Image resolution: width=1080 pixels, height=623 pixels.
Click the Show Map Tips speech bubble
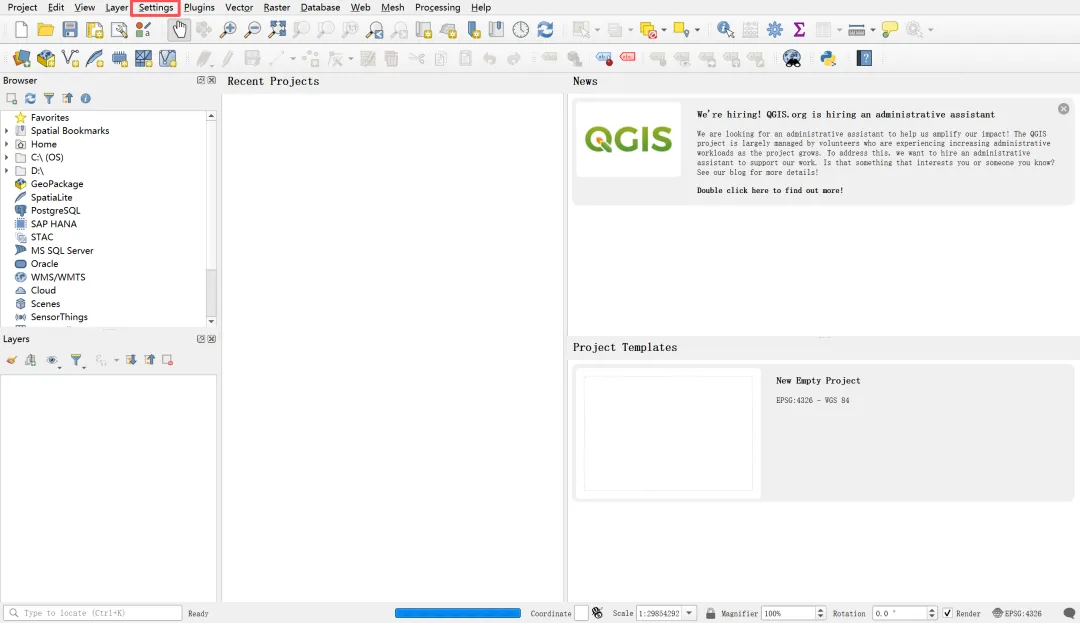(x=890, y=30)
